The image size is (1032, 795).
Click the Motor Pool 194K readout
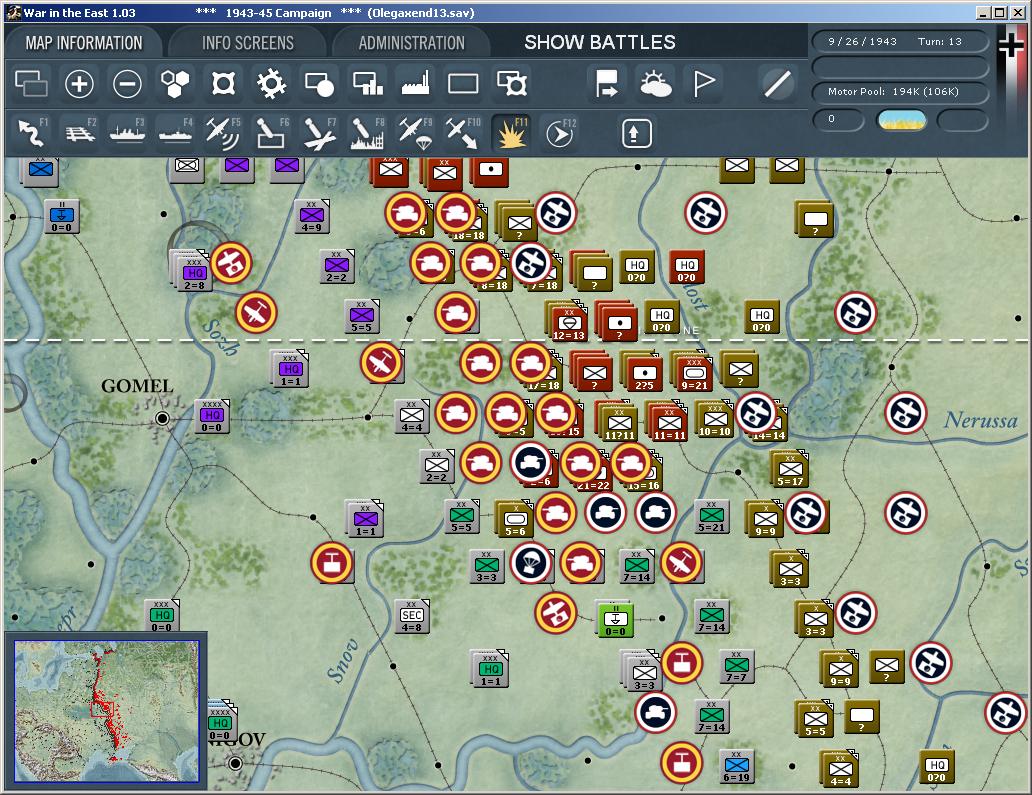[900, 91]
